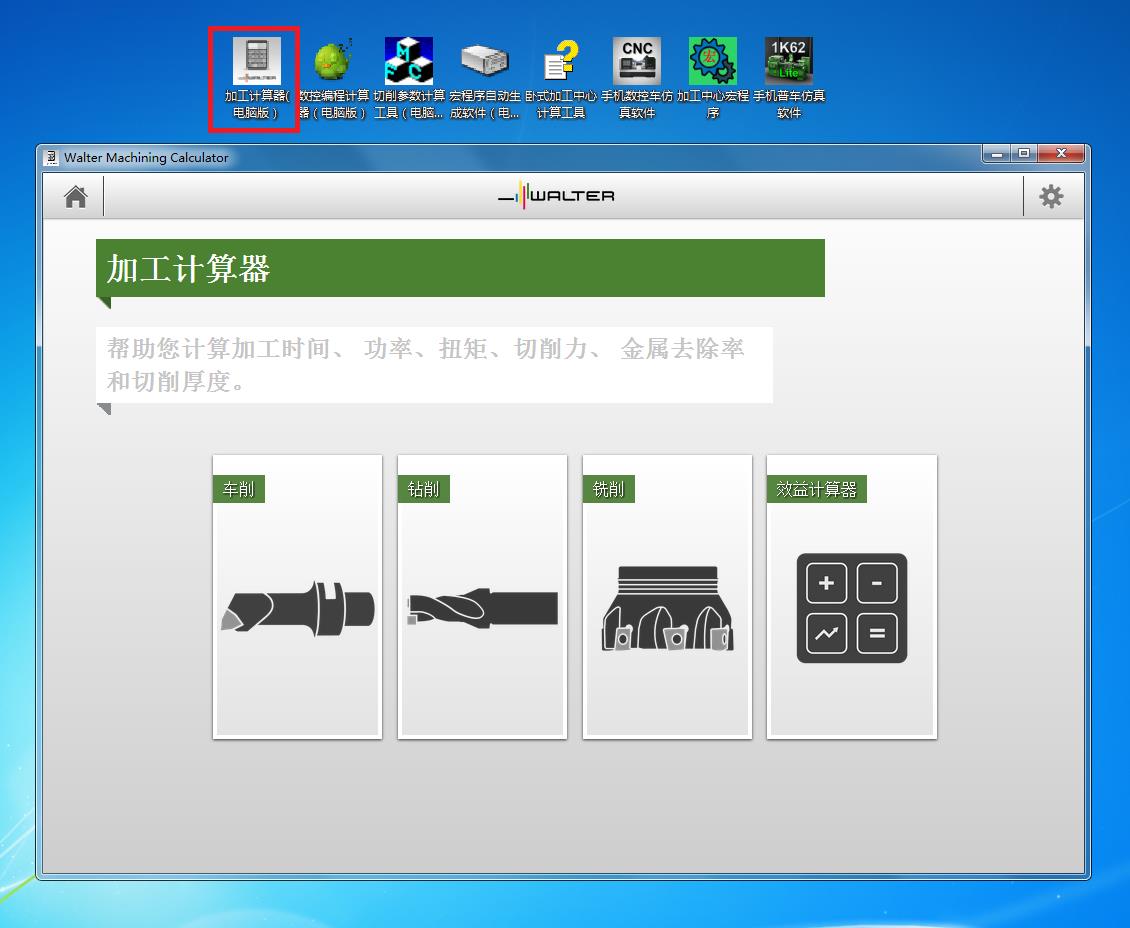The width and height of the screenshot is (1130, 928).
Task: Choose the 铣削 milling cutter card
Action: click(667, 597)
